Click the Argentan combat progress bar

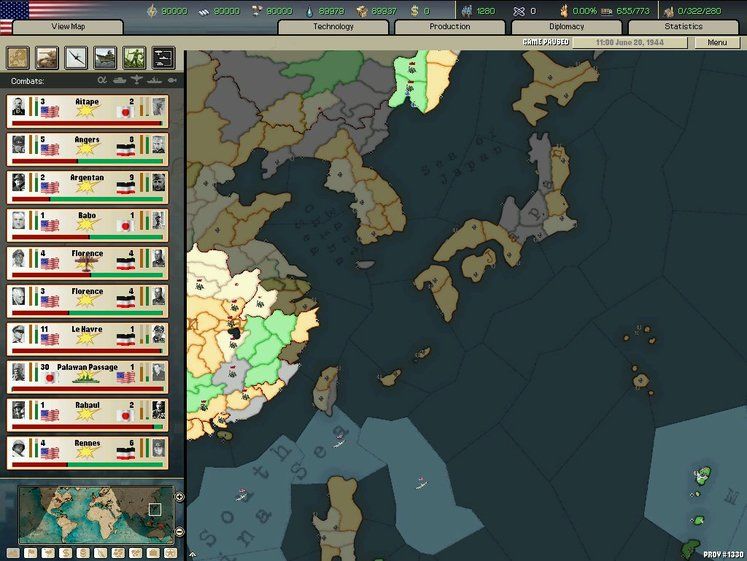click(87, 199)
